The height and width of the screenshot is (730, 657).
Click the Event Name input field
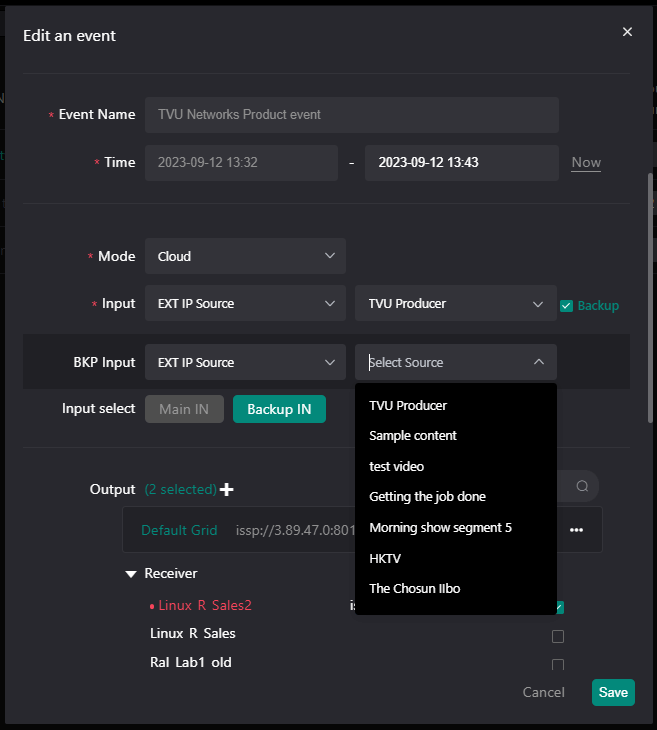pyautogui.click(x=352, y=115)
